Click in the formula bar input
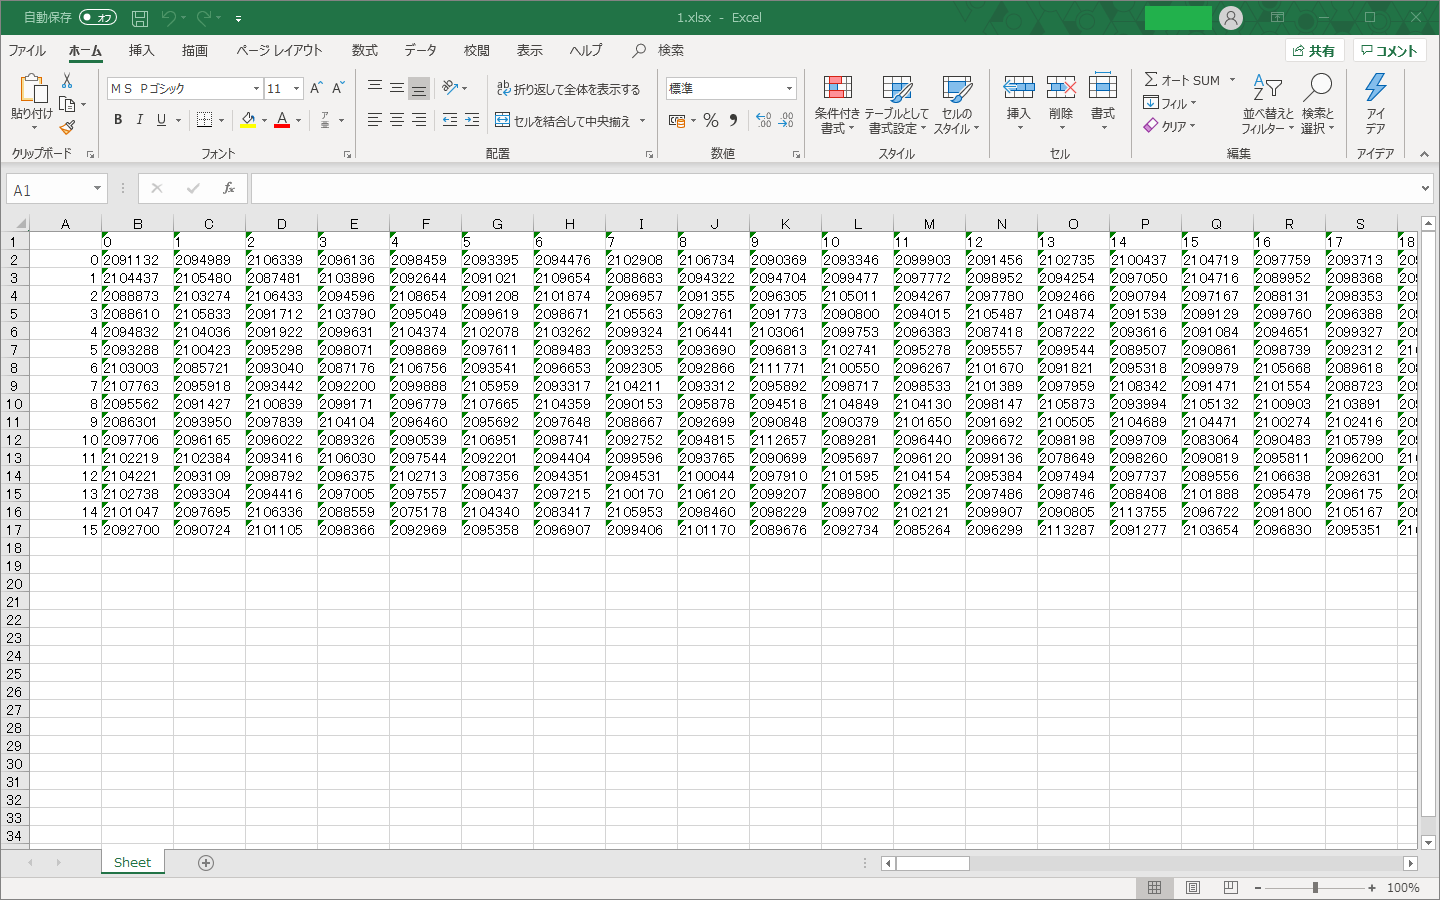This screenshot has height=900, width=1440. (x=833, y=189)
